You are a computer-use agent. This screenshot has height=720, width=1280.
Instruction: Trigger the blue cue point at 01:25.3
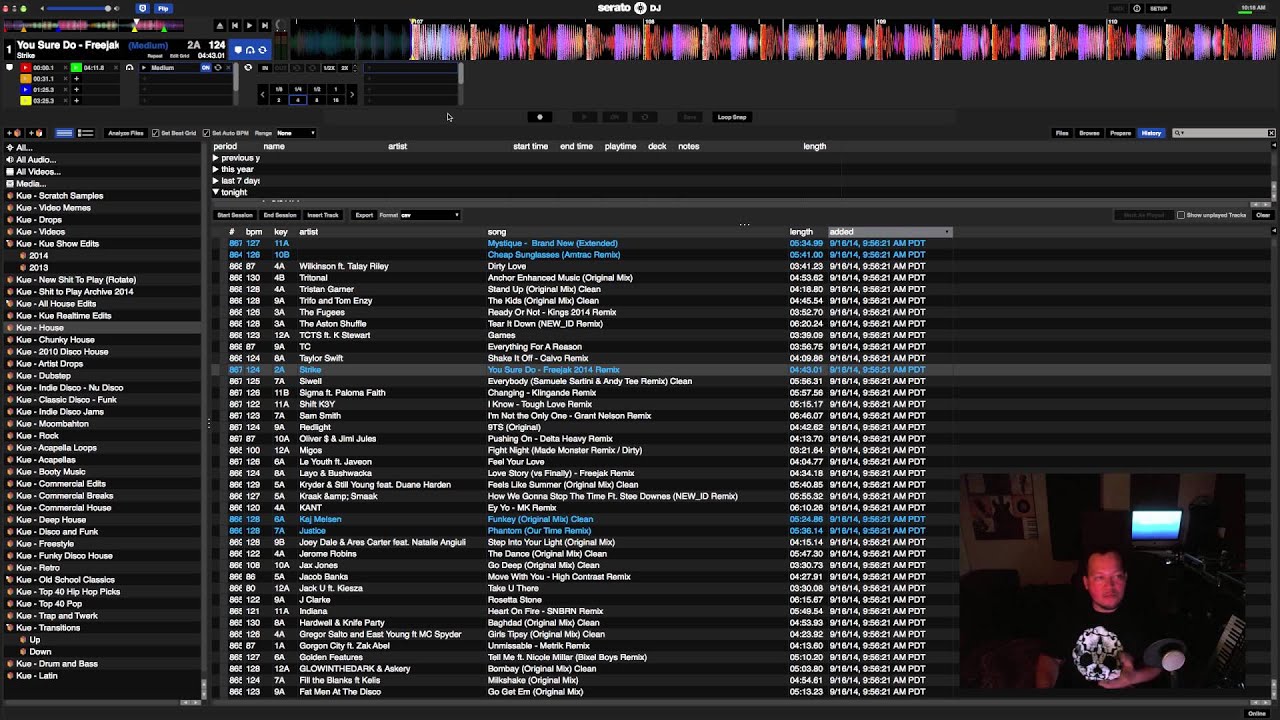point(26,90)
